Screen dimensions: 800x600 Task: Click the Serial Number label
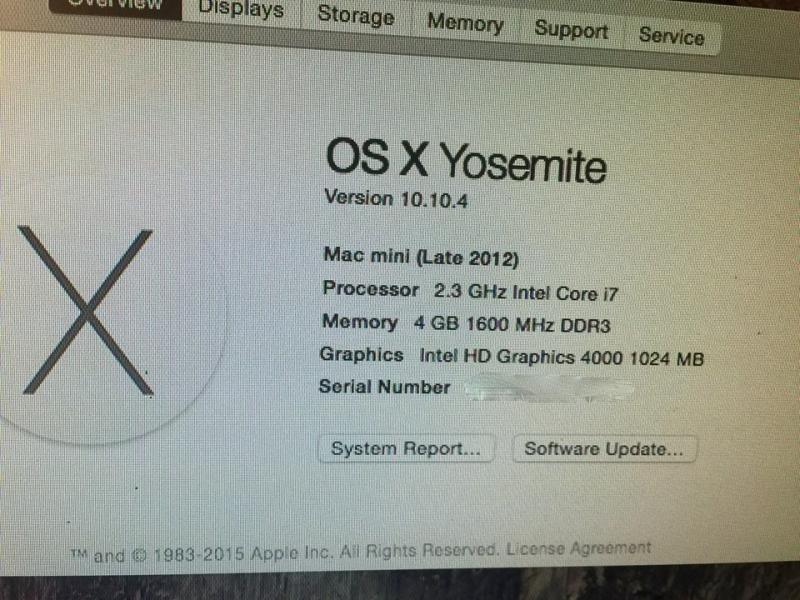click(x=384, y=387)
